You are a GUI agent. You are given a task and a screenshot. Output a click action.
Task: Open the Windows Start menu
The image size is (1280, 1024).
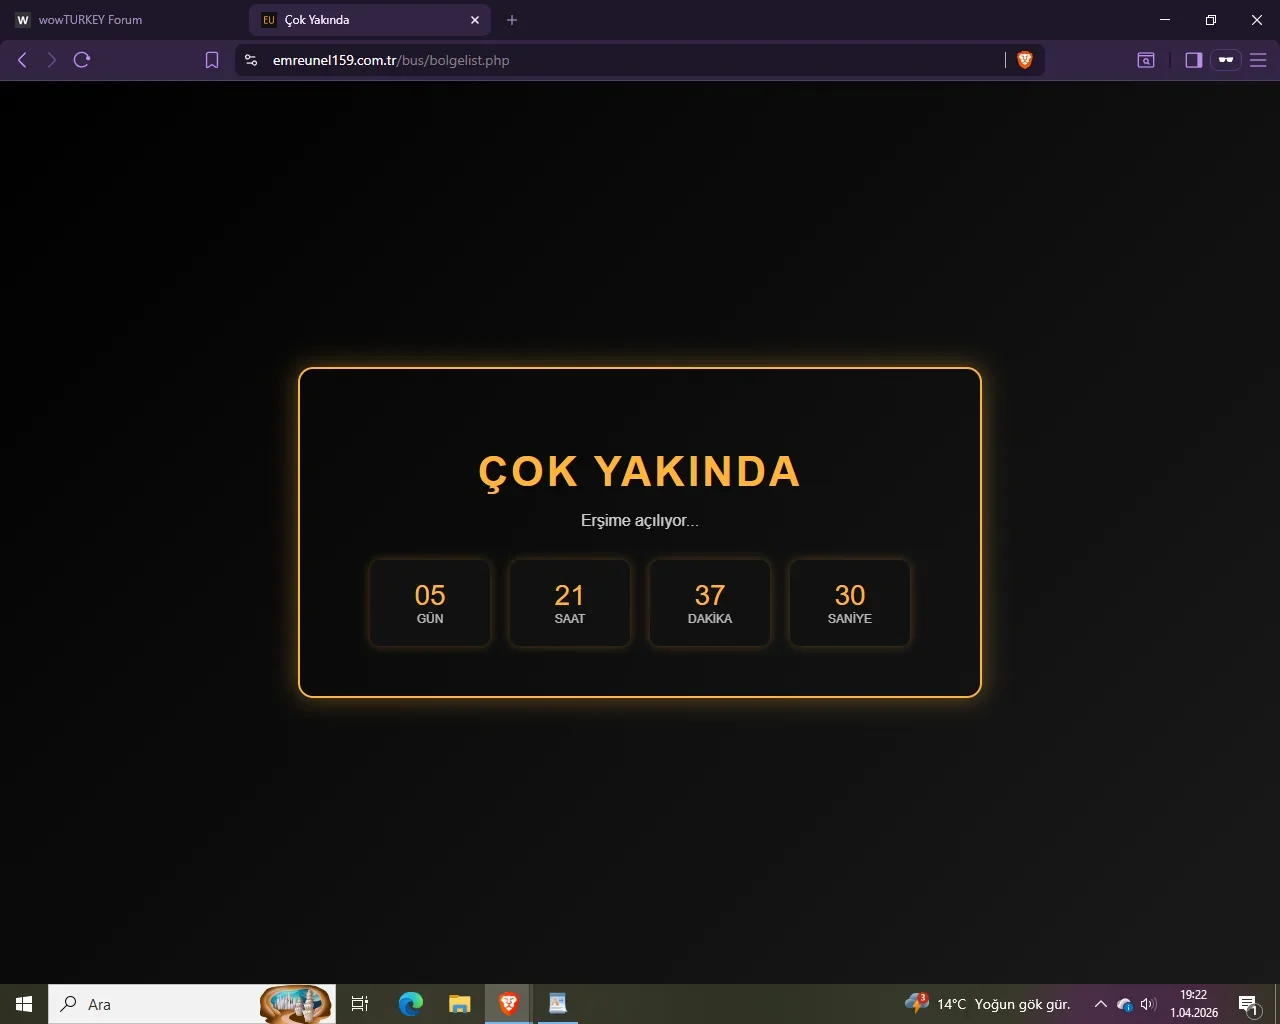click(x=22, y=1004)
